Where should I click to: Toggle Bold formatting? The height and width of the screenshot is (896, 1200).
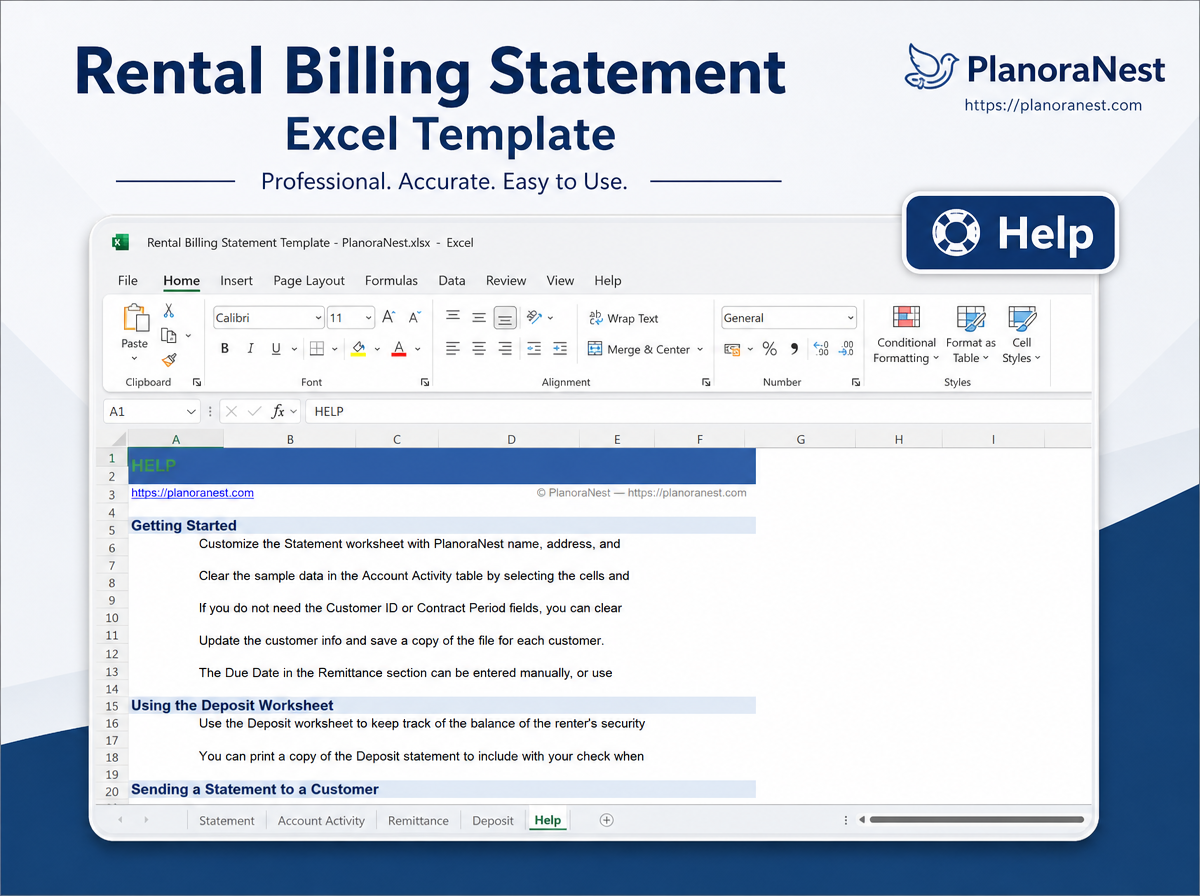point(225,349)
